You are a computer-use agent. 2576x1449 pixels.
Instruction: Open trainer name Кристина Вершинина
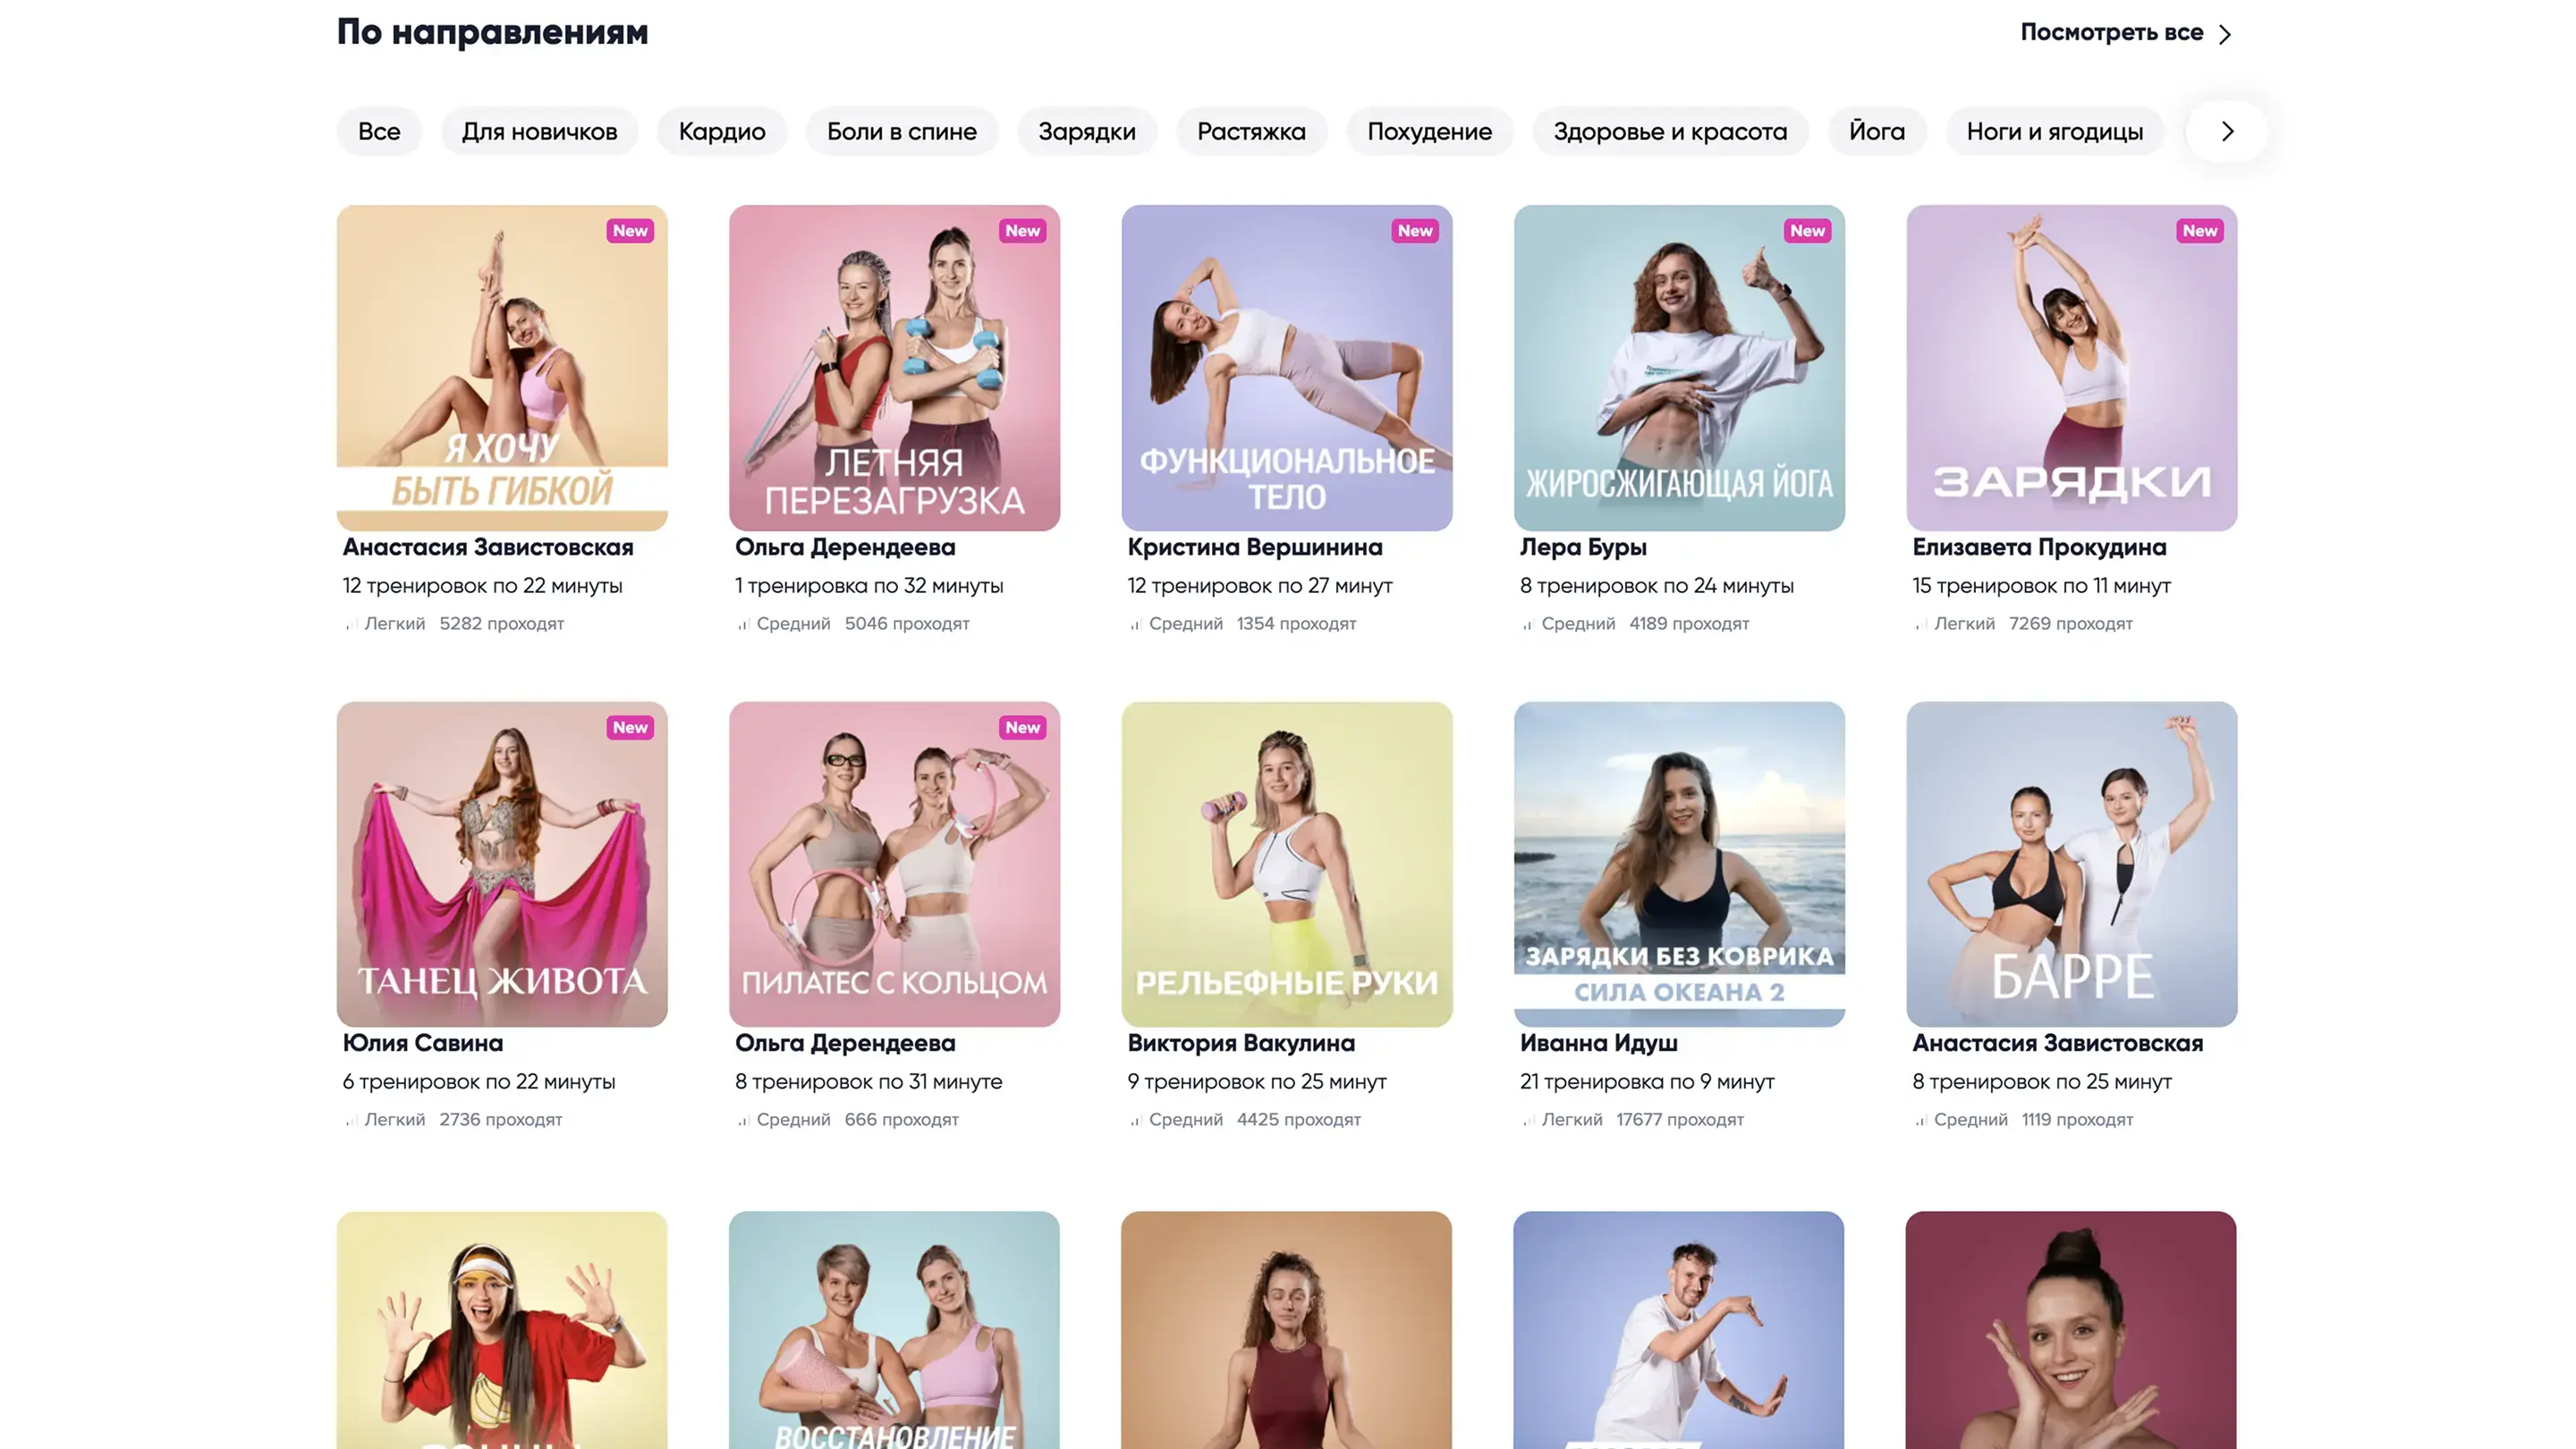pos(1254,547)
